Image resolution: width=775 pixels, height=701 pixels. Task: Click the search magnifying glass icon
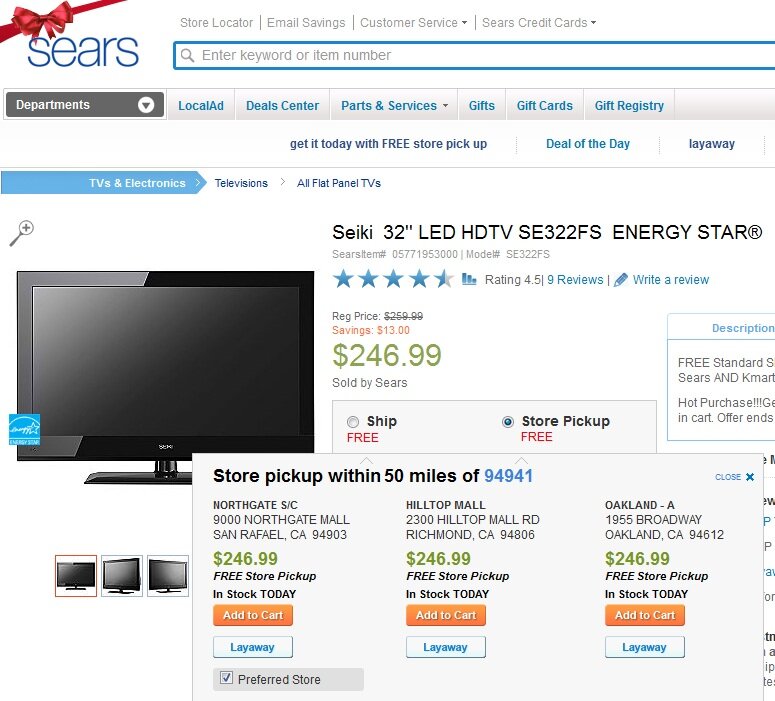pos(187,55)
